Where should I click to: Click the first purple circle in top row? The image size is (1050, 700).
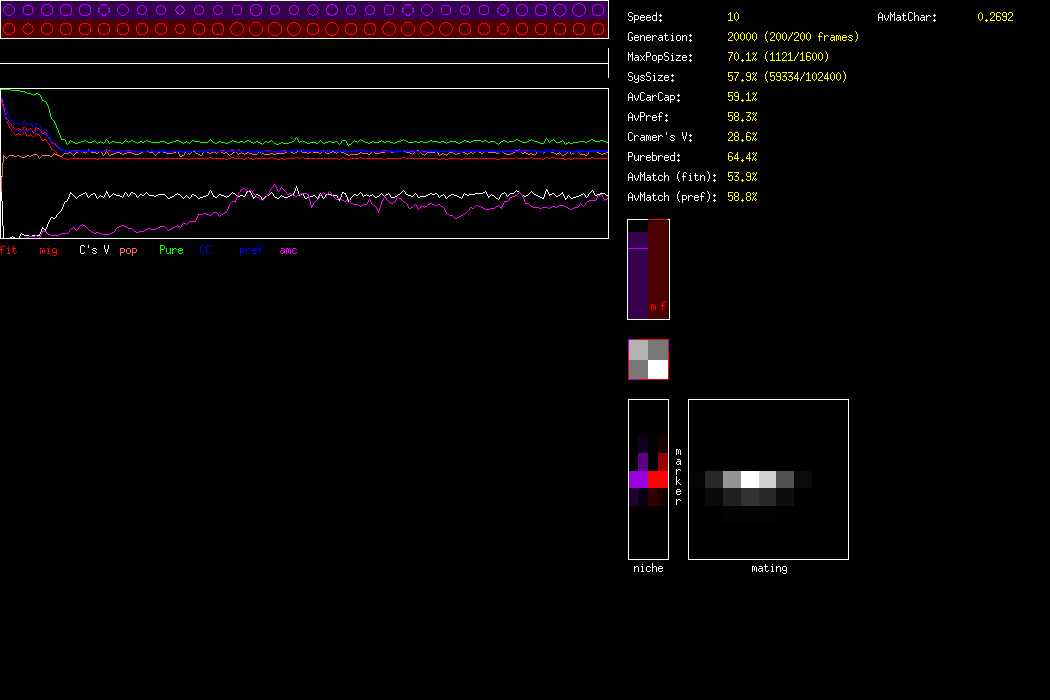[x=9, y=10]
